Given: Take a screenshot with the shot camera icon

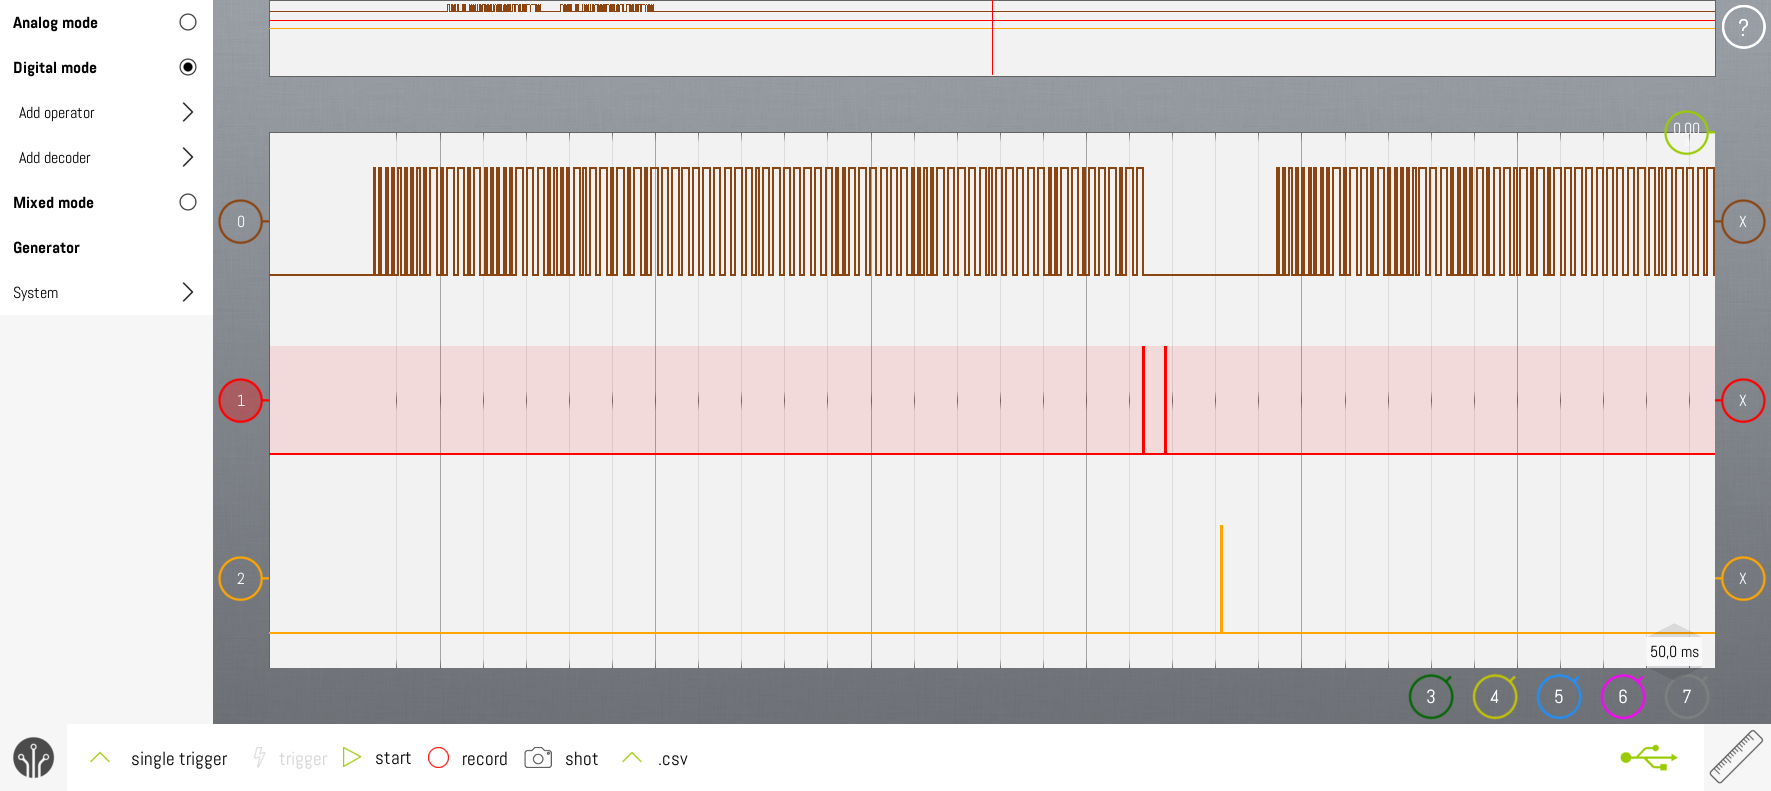Looking at the screenshot, I should pyautogui.click(x=538, y=758).
